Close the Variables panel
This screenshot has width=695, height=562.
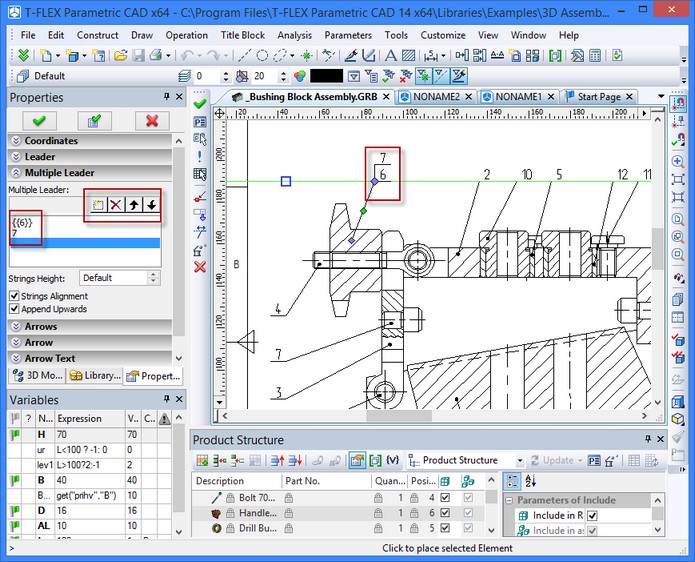pyautogui.click(x=179, y=399)
